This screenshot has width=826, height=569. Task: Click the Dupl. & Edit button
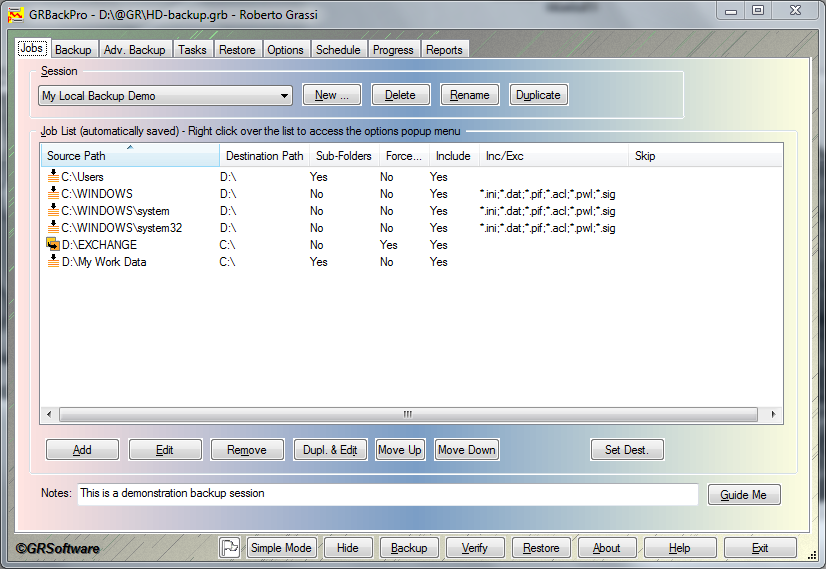click(x=330, y=450)
